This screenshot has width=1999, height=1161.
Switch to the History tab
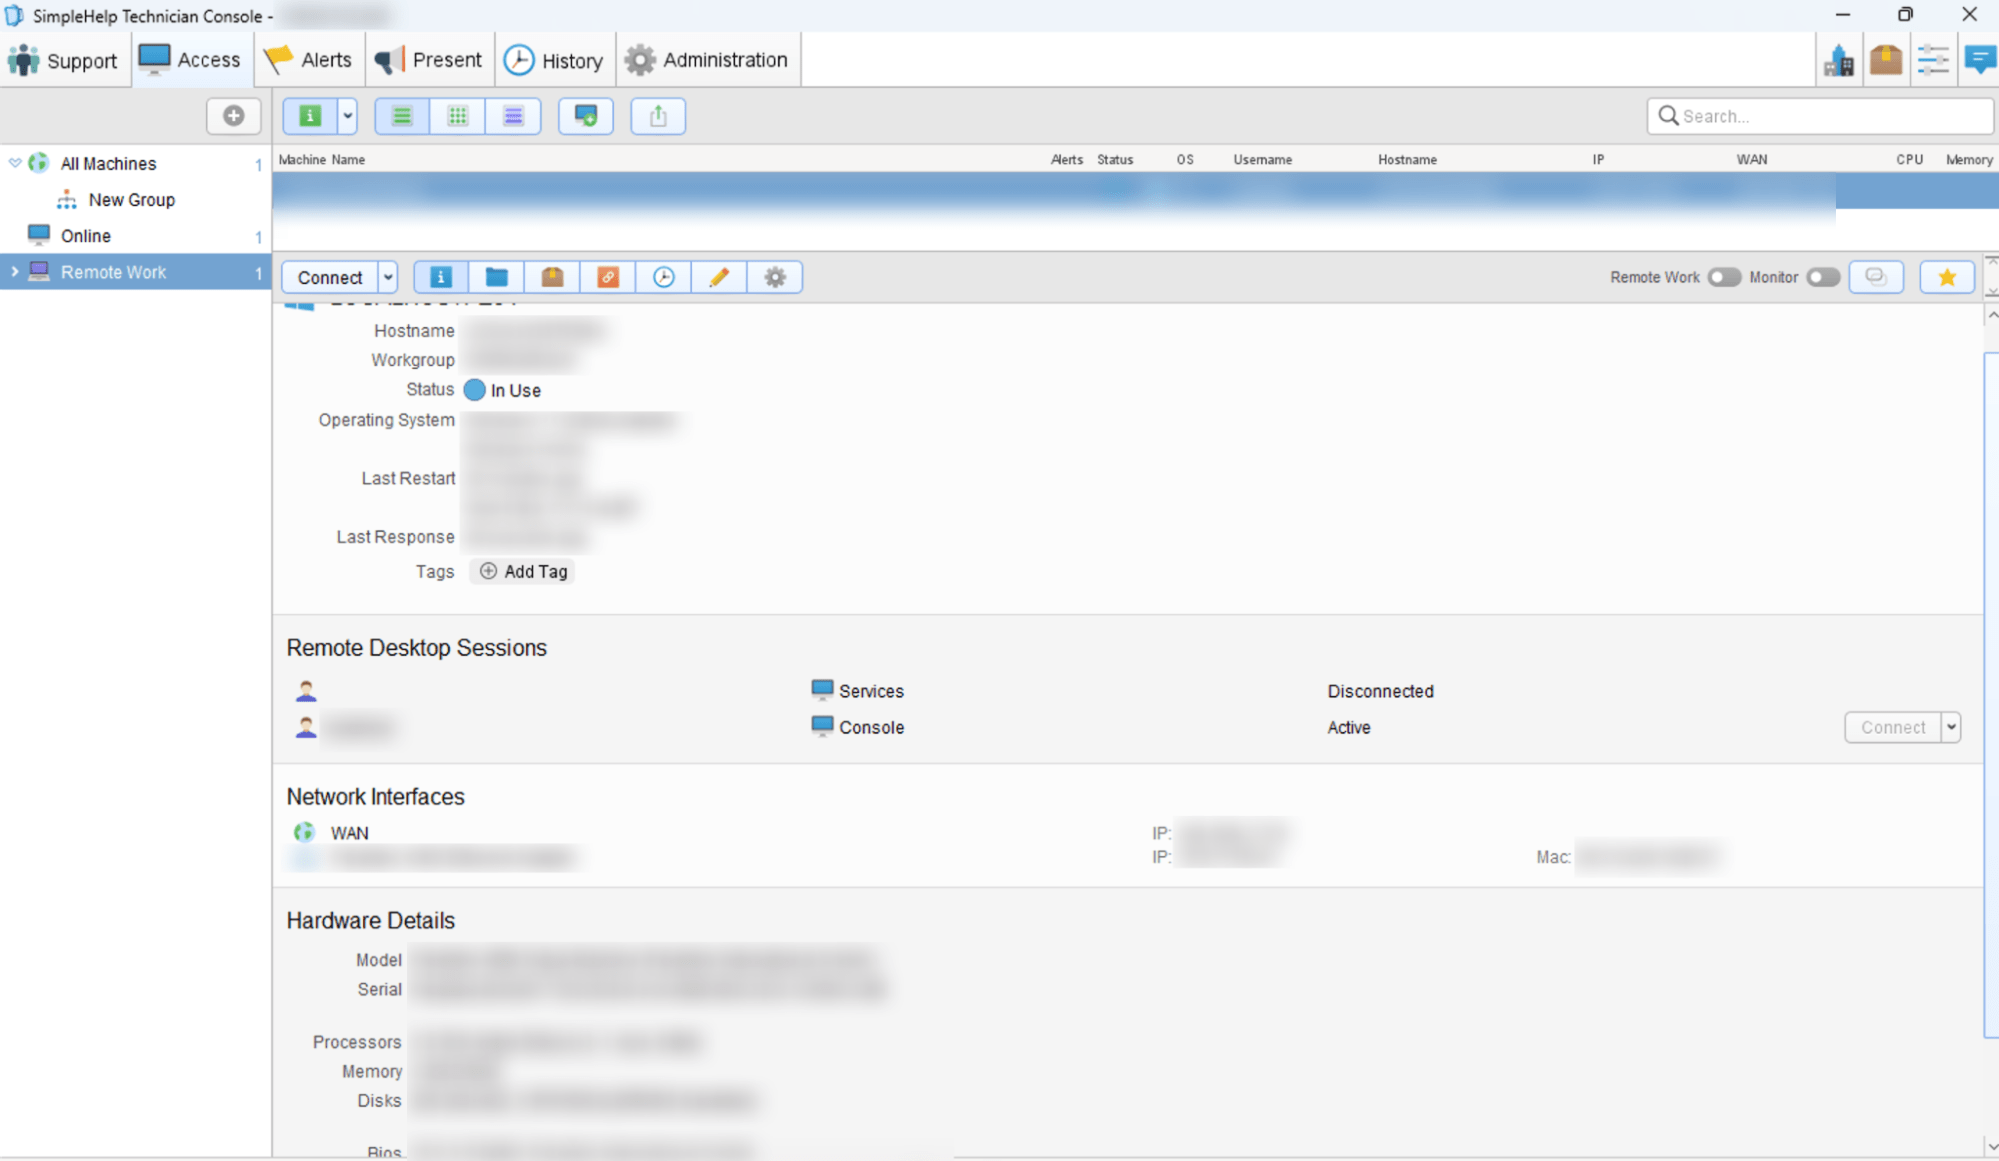(x=555, y=59)
